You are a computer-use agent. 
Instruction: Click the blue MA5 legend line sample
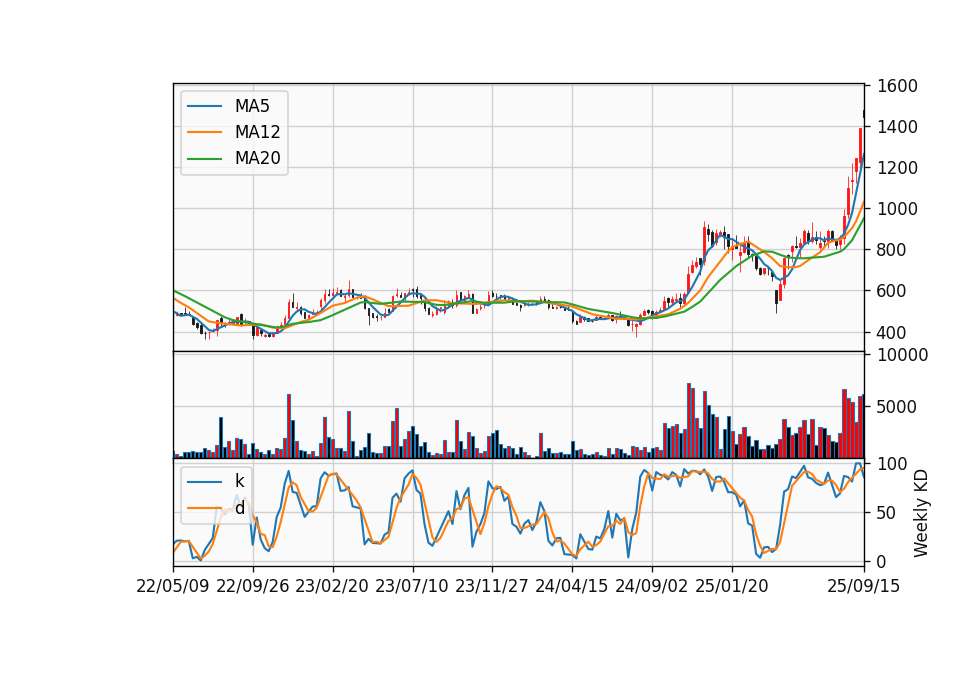click(x=204, y=107)
